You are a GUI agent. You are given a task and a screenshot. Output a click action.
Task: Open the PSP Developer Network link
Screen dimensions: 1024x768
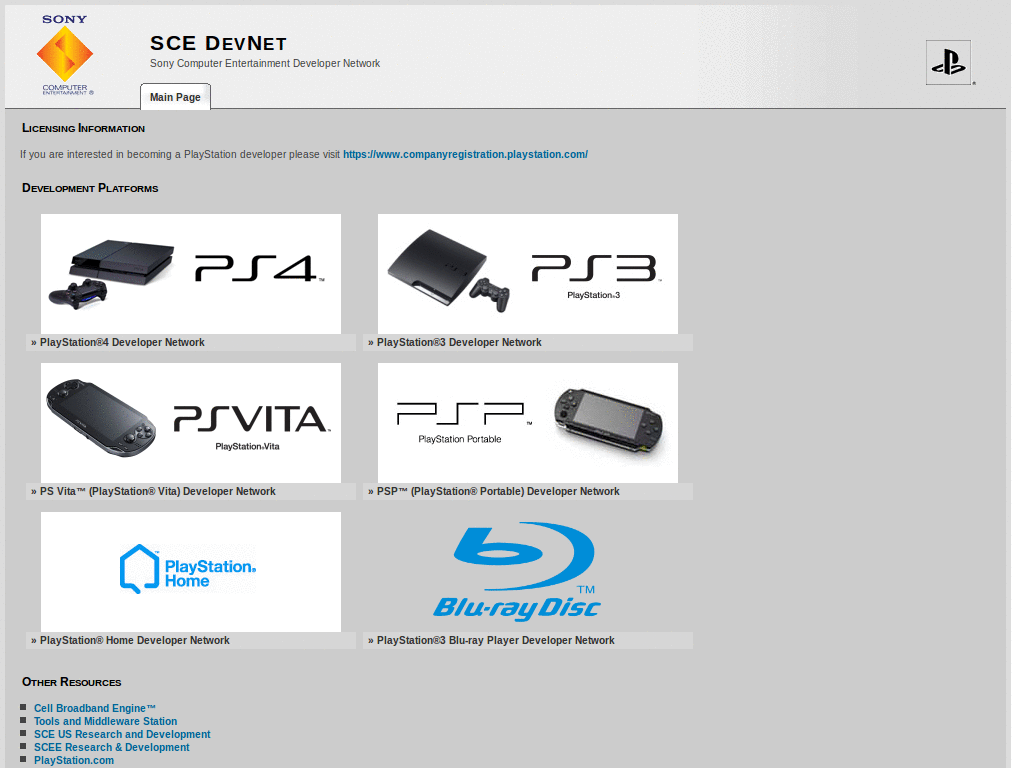494,491
